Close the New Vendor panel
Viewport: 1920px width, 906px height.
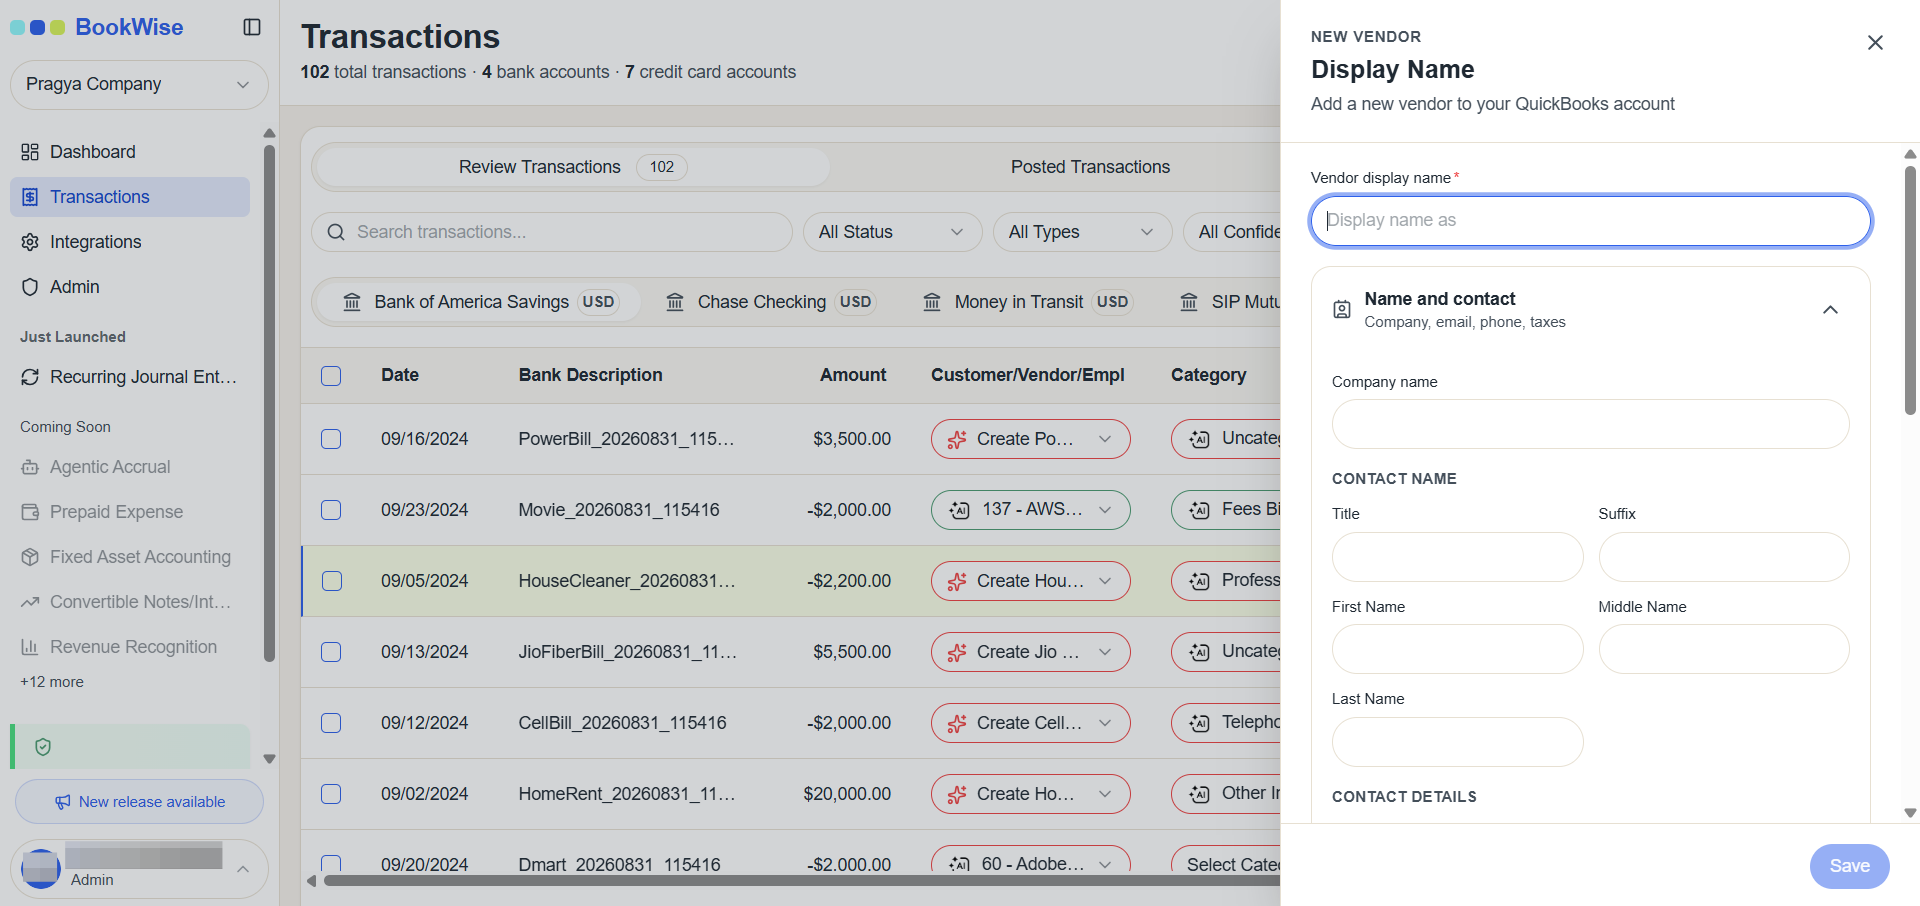coord(1875,42)
